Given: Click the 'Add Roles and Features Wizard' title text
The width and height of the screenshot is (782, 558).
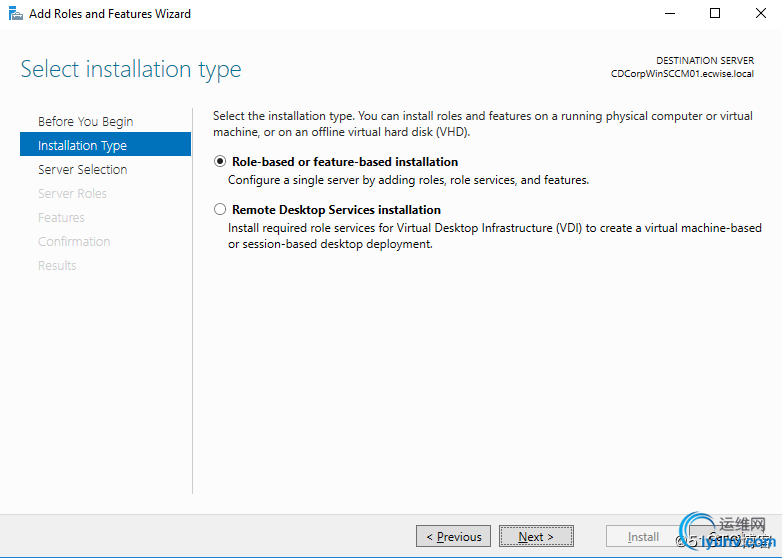Looking at the screenshot, I should coord(110,14).
